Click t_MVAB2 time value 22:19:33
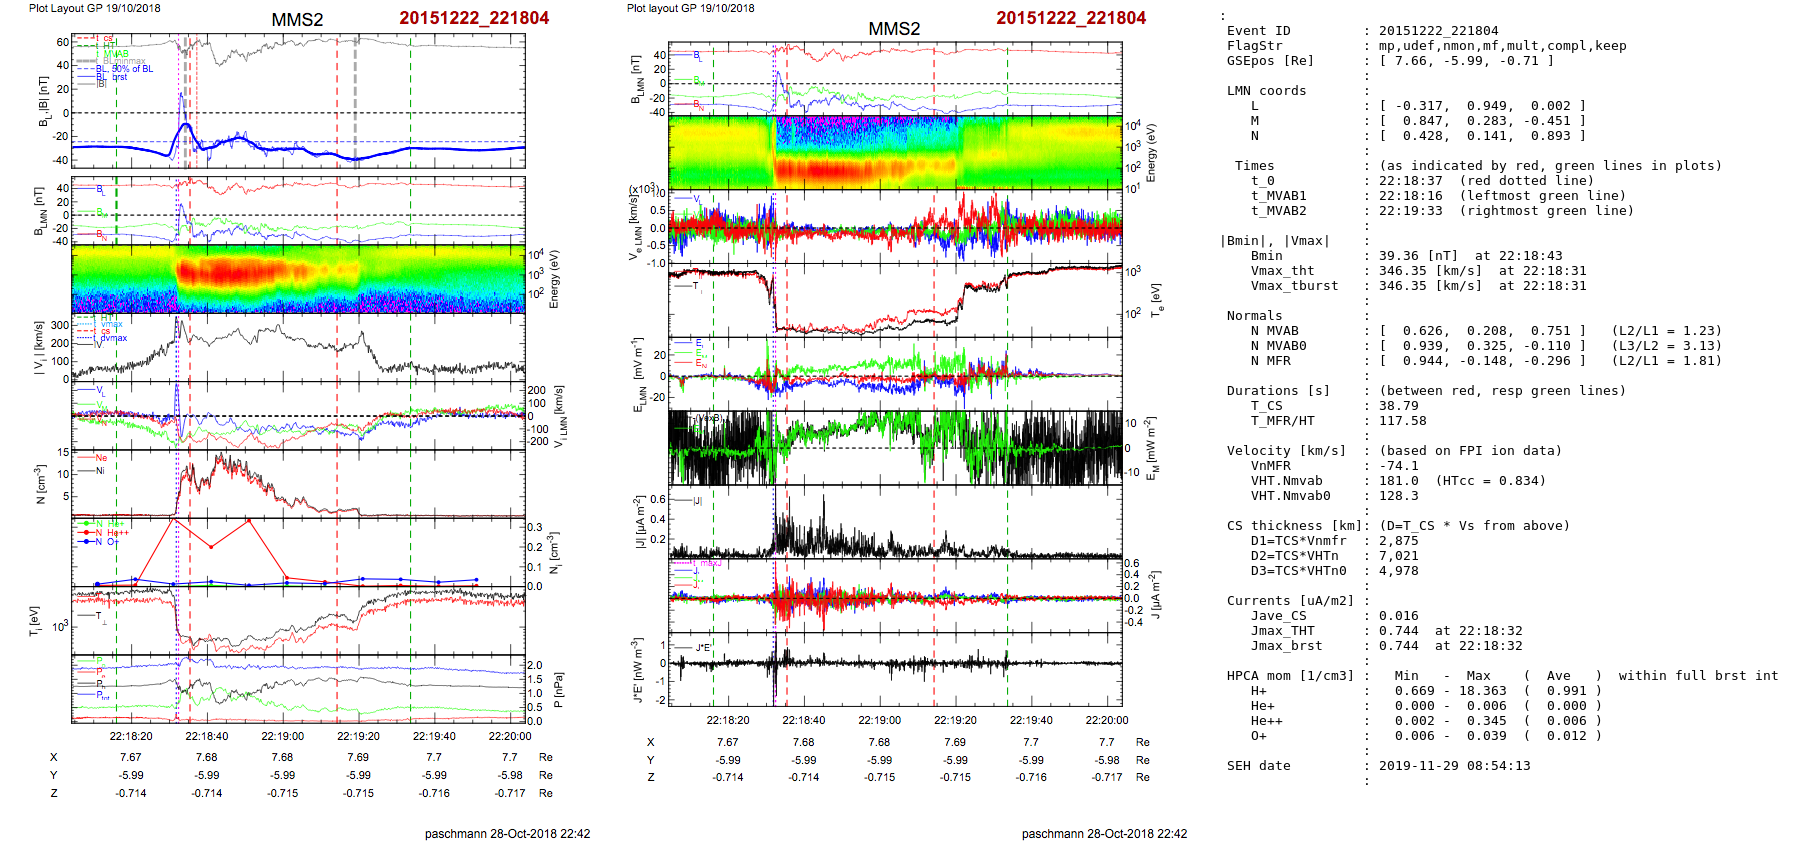Image resolution: width=1804 pixels, height=841 pixels. tap(1411, 211)
